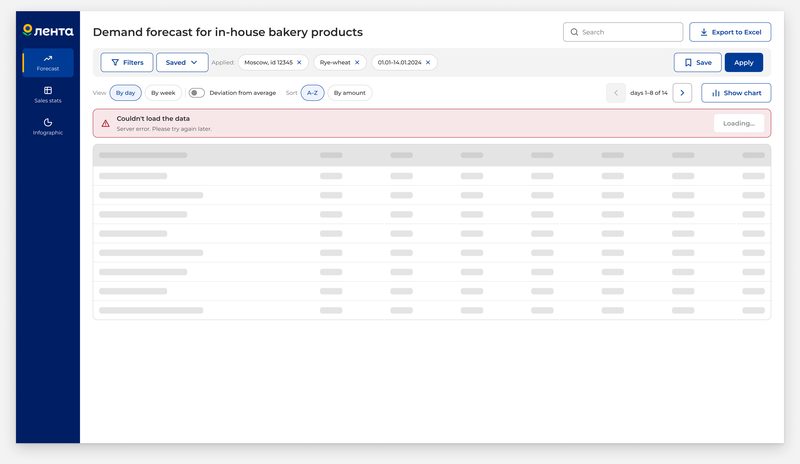Click the 01.01-14.01.2024 chip label

coord(399,62)
